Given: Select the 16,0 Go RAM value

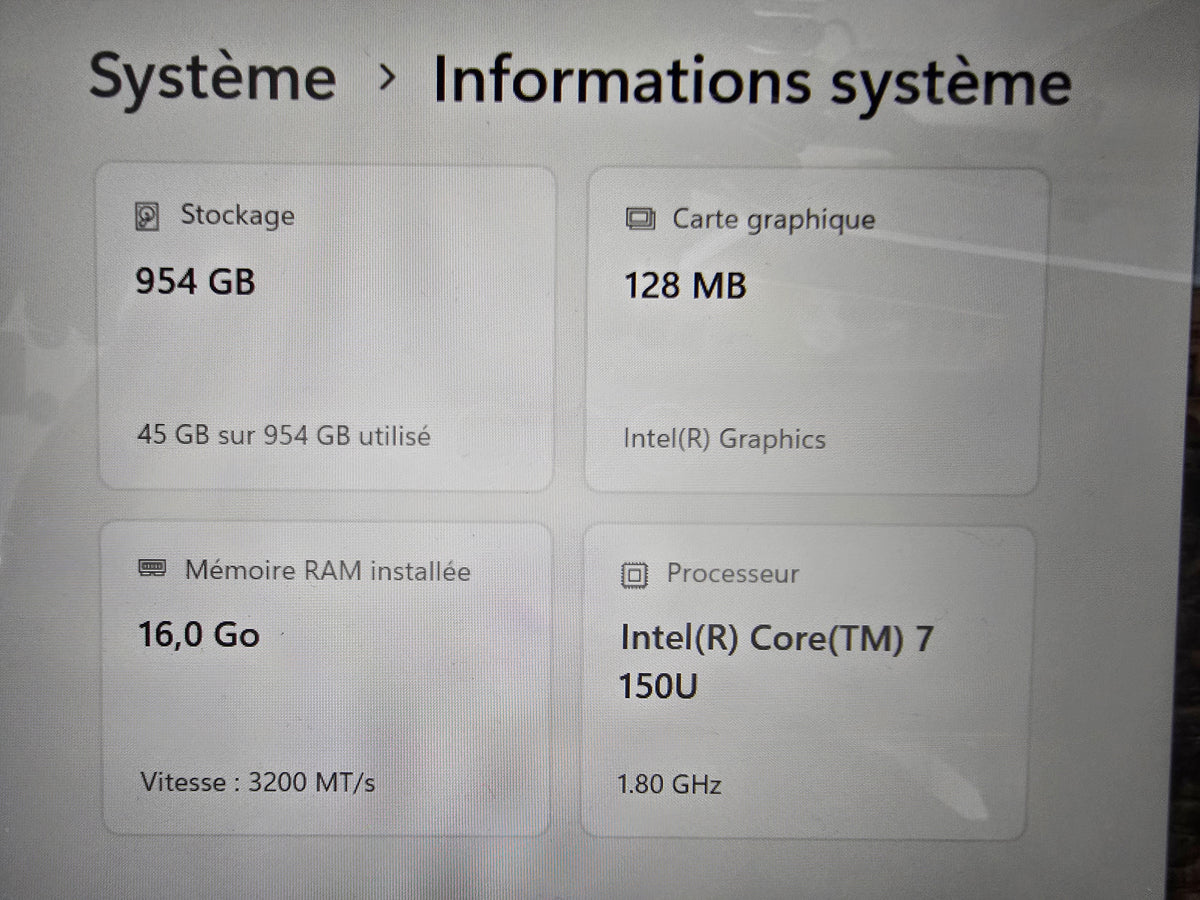Looking at the screenshot, I should point(199,634).
